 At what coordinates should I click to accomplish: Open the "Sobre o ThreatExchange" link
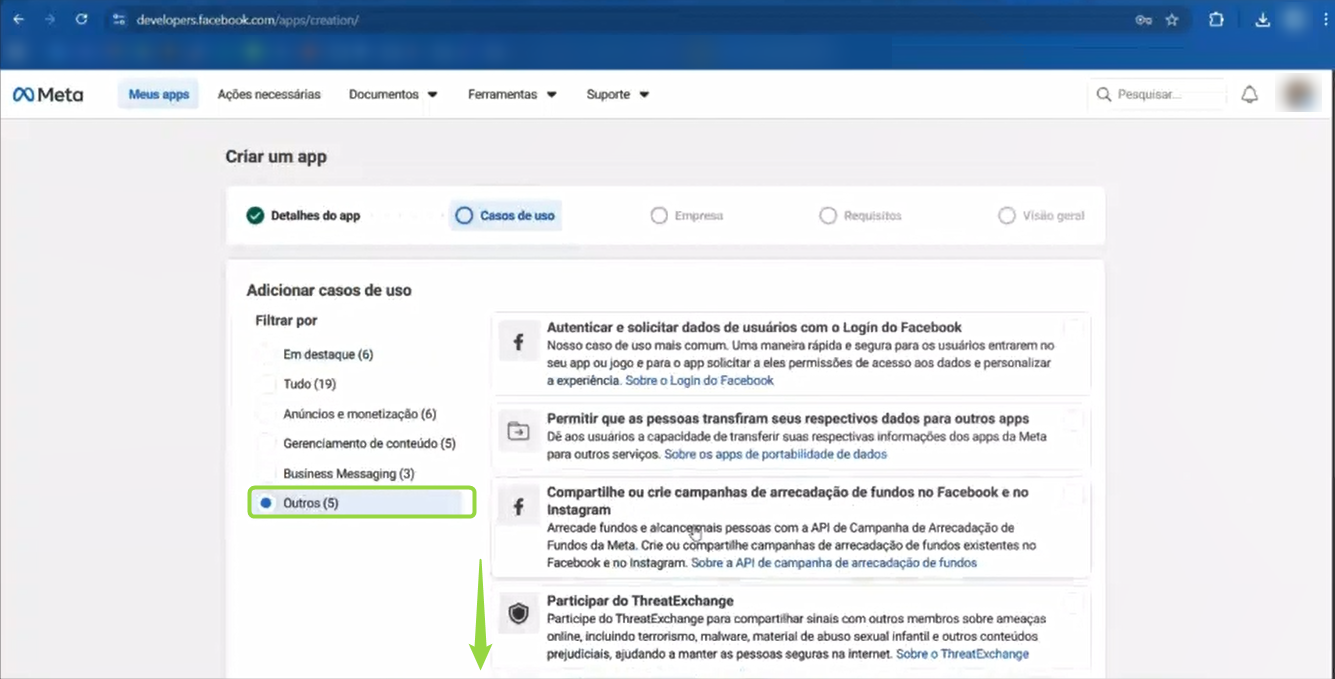tap(962, 654)
